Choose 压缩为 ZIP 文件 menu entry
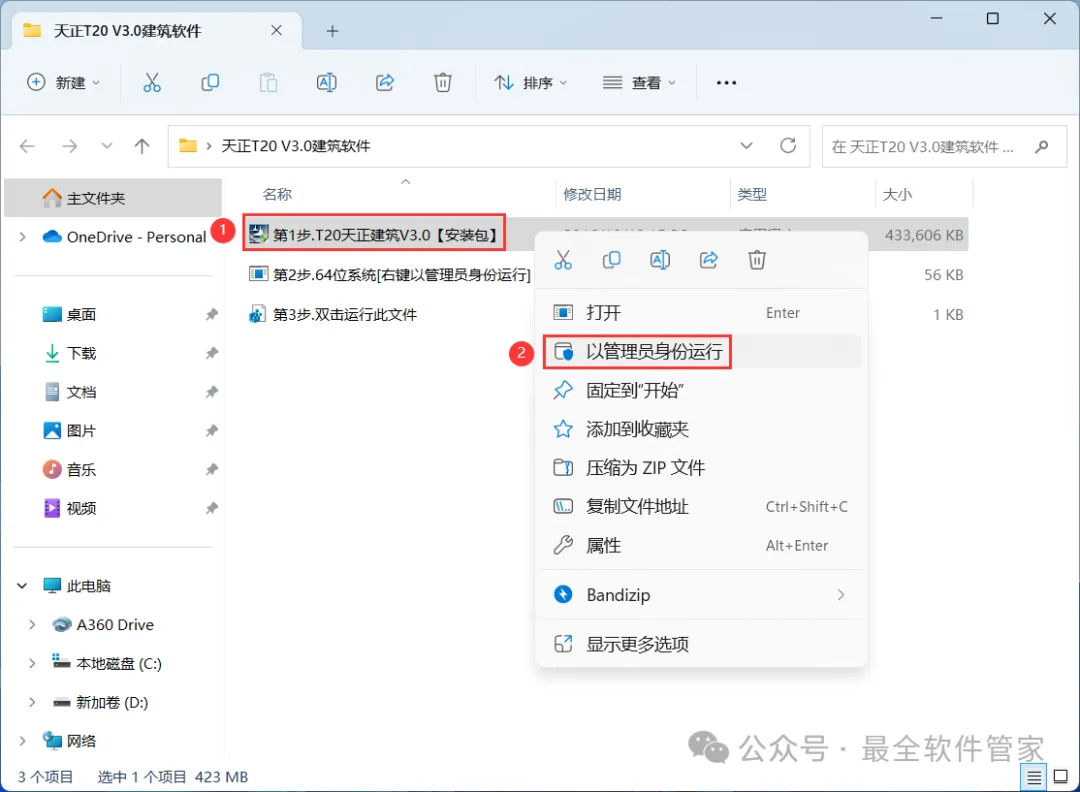 (x=701, y=468)
